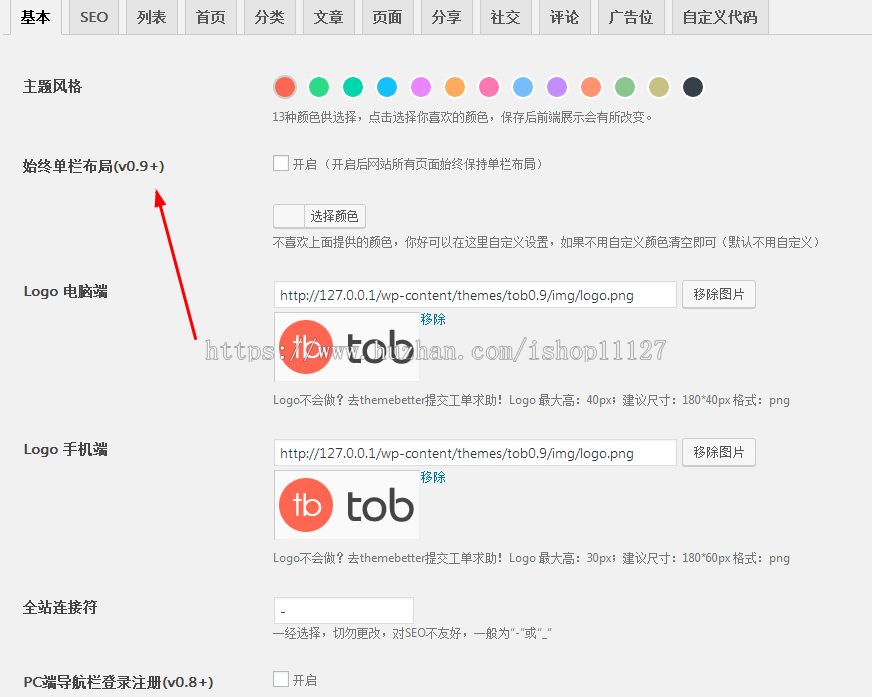Open the 社交 tab
Image resolution: width=872 pixels, height=697 pixels.
pyautogui.click(x=506, y=17)
